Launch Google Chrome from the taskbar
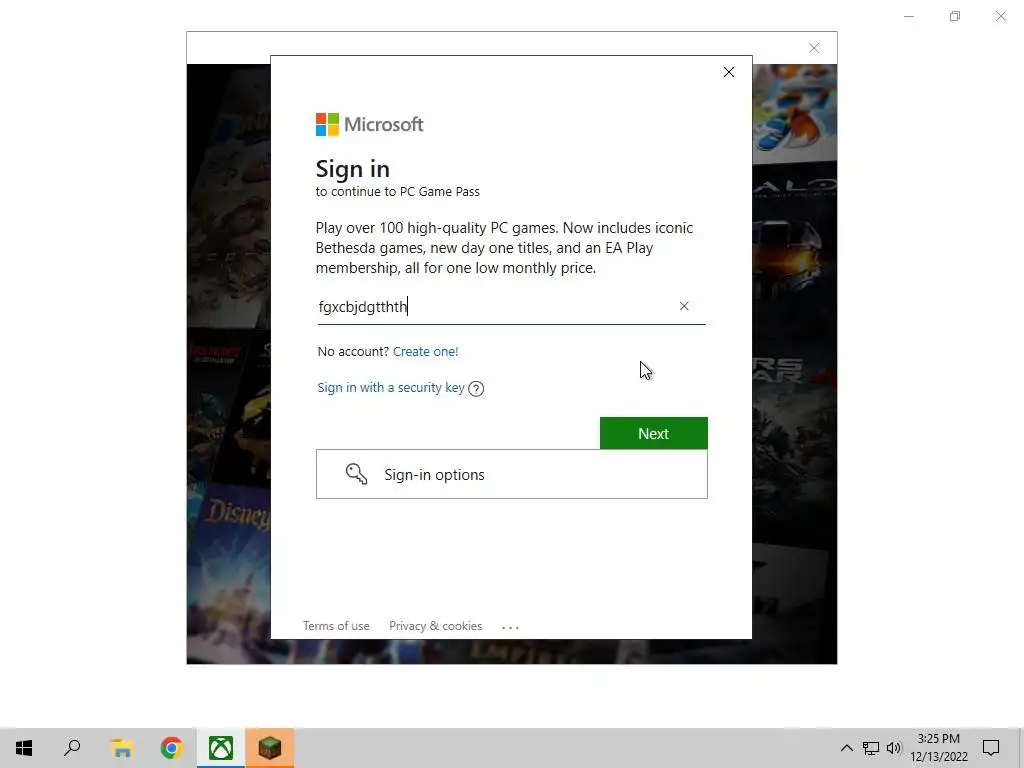This screenshot has width=1024, height=768. [171, 748]
